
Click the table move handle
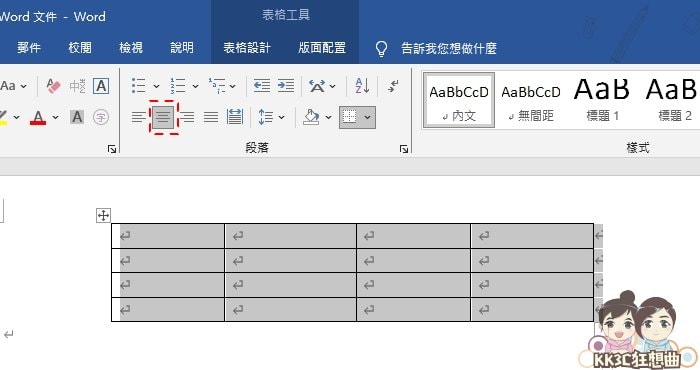point(104,216)
